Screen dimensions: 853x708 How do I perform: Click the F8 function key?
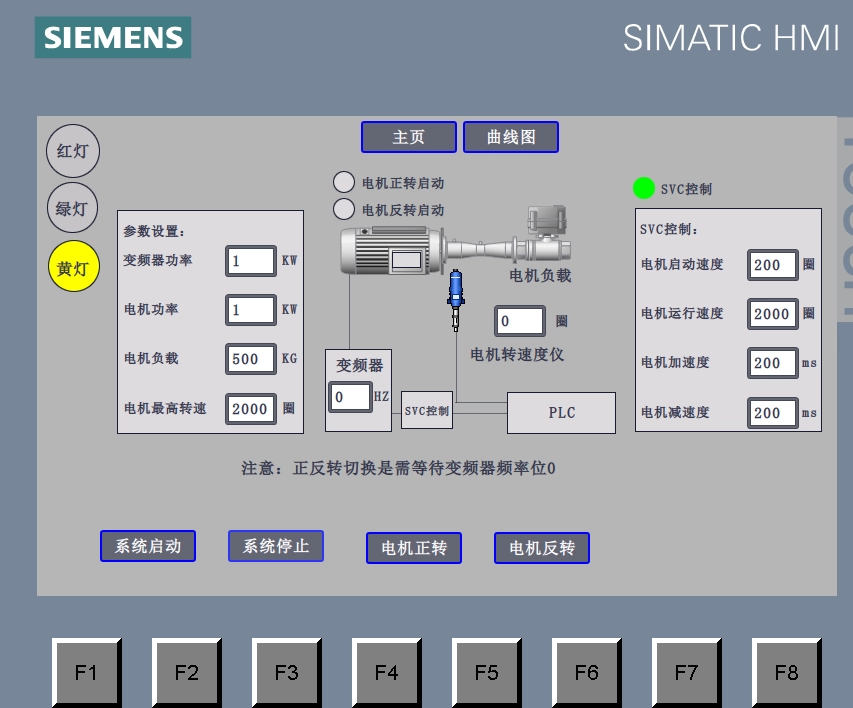(787, 673)
